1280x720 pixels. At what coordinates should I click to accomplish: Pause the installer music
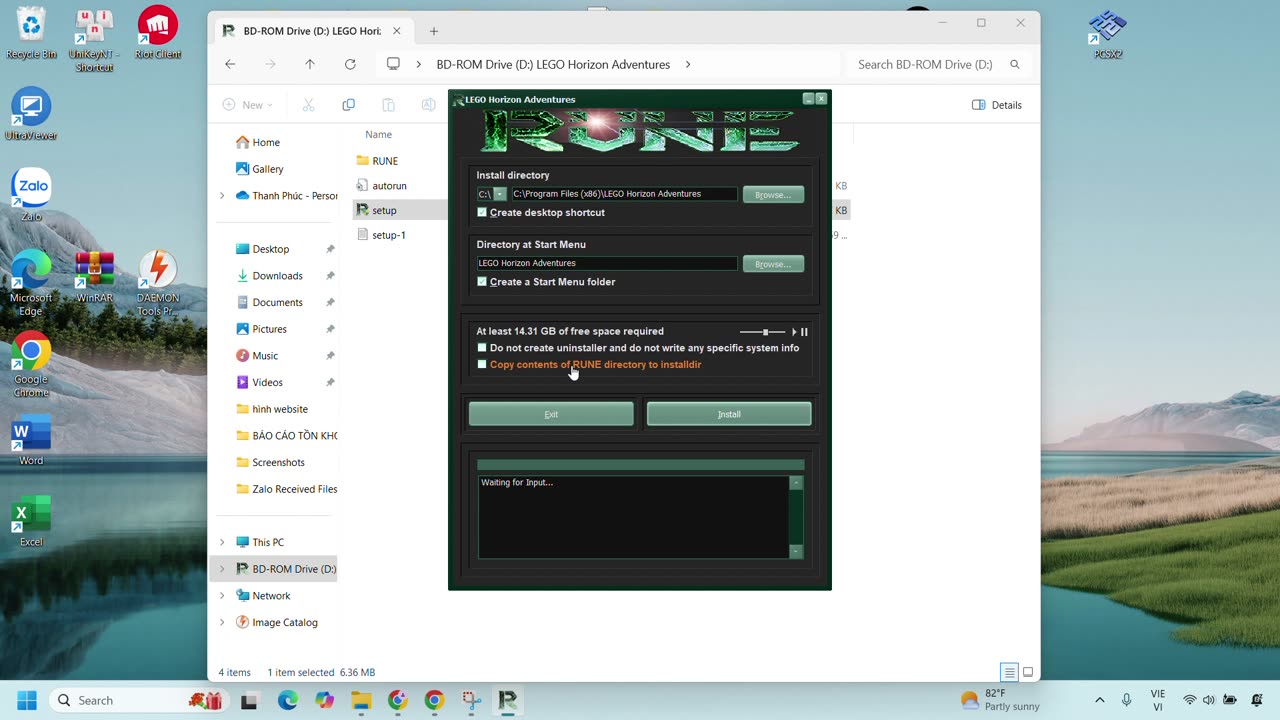tap(804, 332)
